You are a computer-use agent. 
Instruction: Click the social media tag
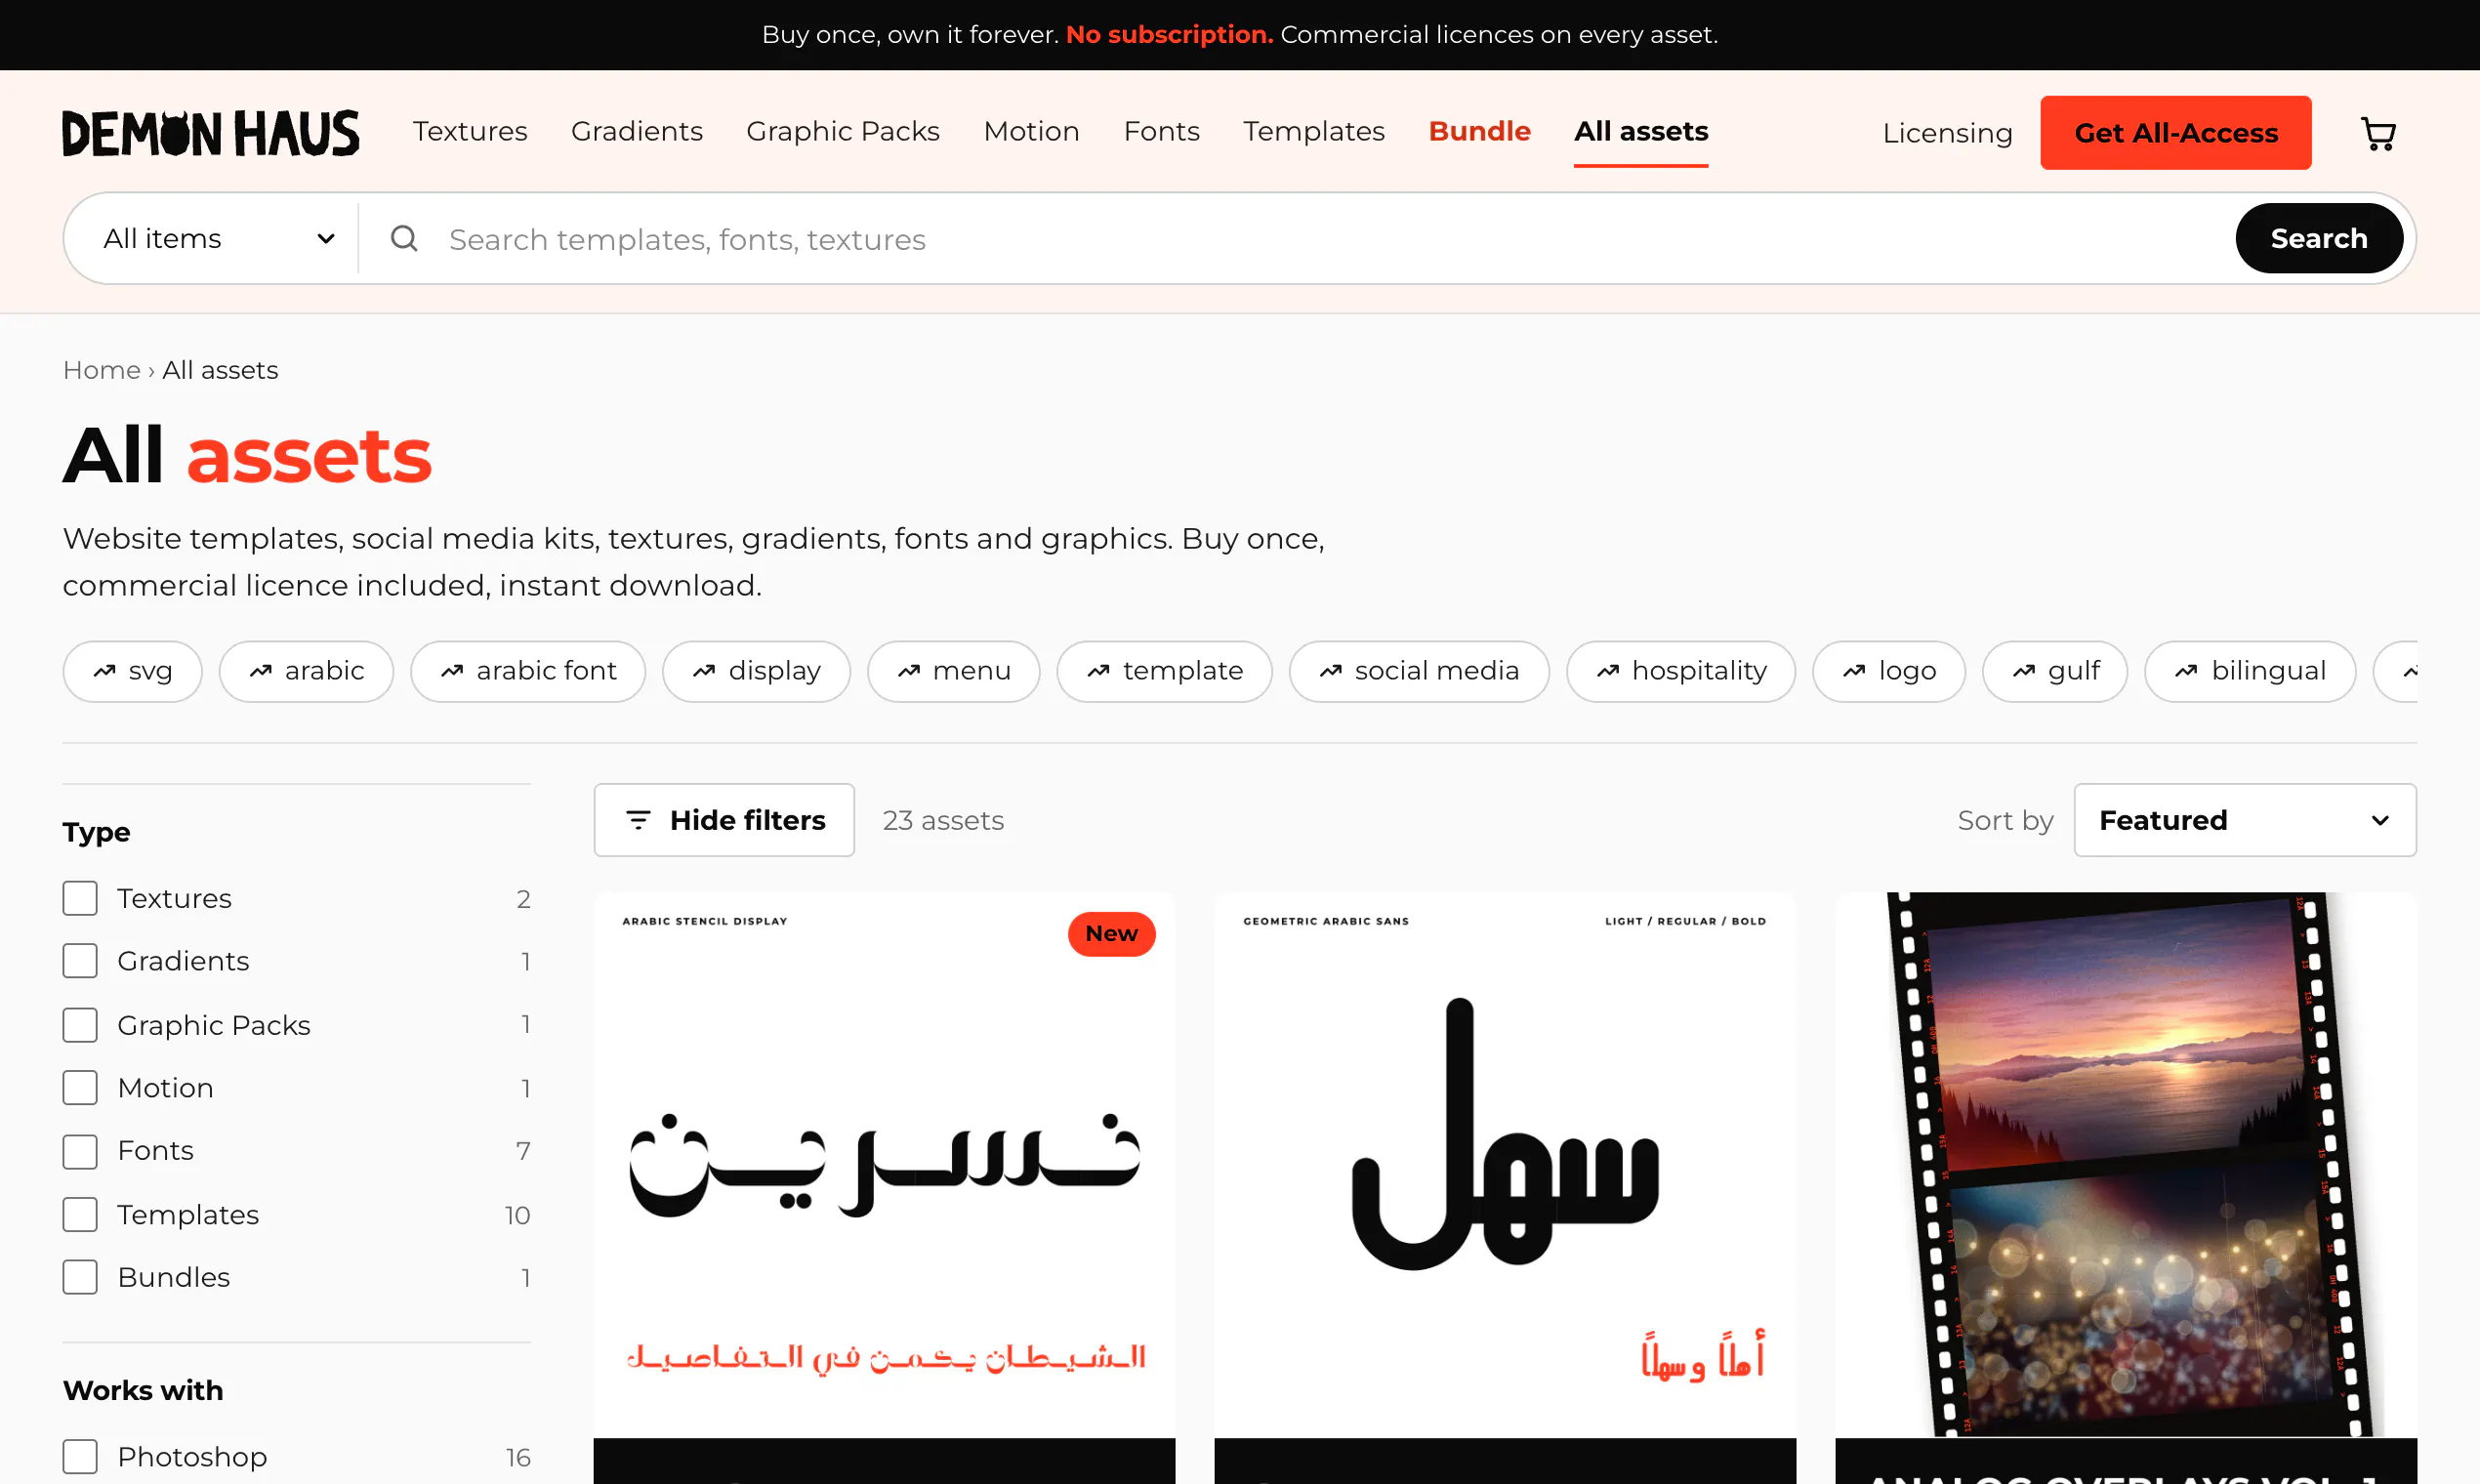point(1419,671)
